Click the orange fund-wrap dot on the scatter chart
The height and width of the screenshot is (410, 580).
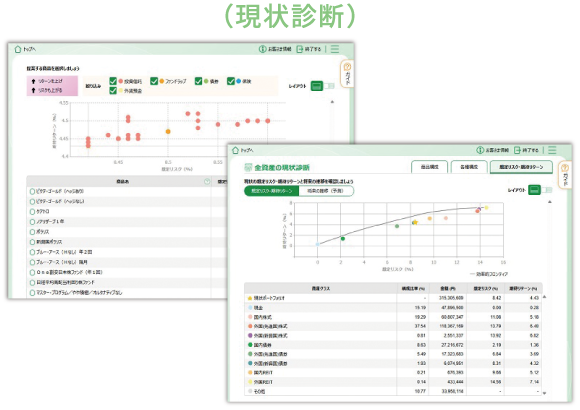[168, 131]
